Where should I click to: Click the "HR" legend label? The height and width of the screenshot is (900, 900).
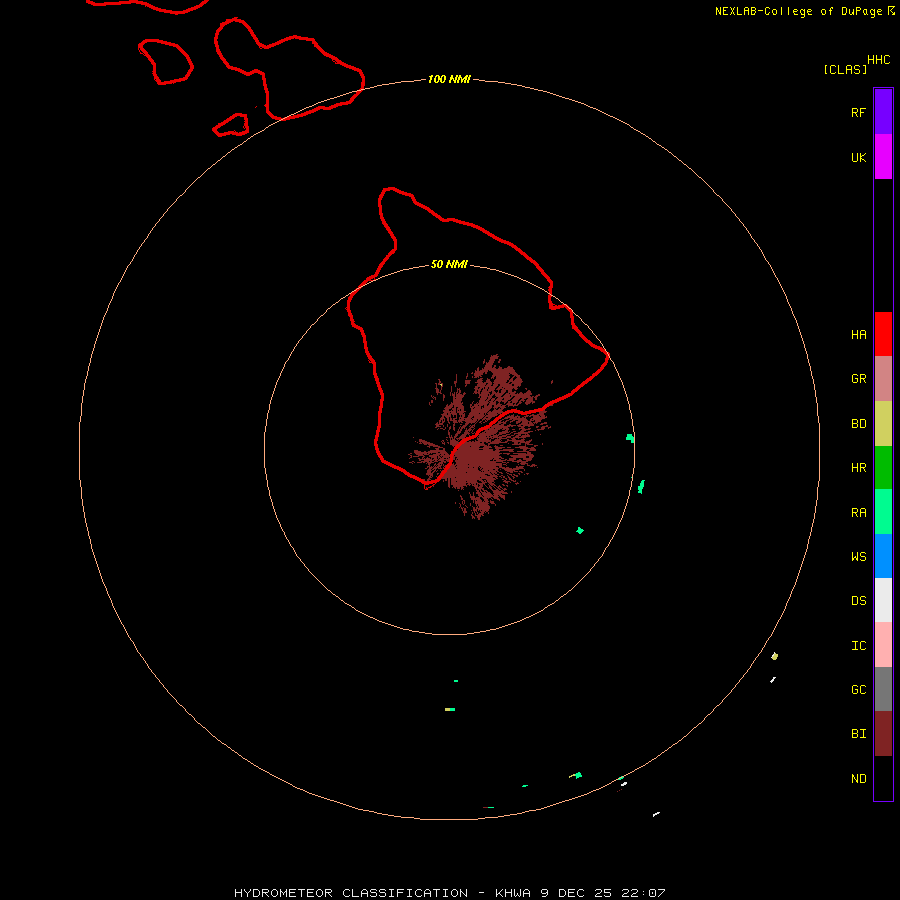(858, 468)
